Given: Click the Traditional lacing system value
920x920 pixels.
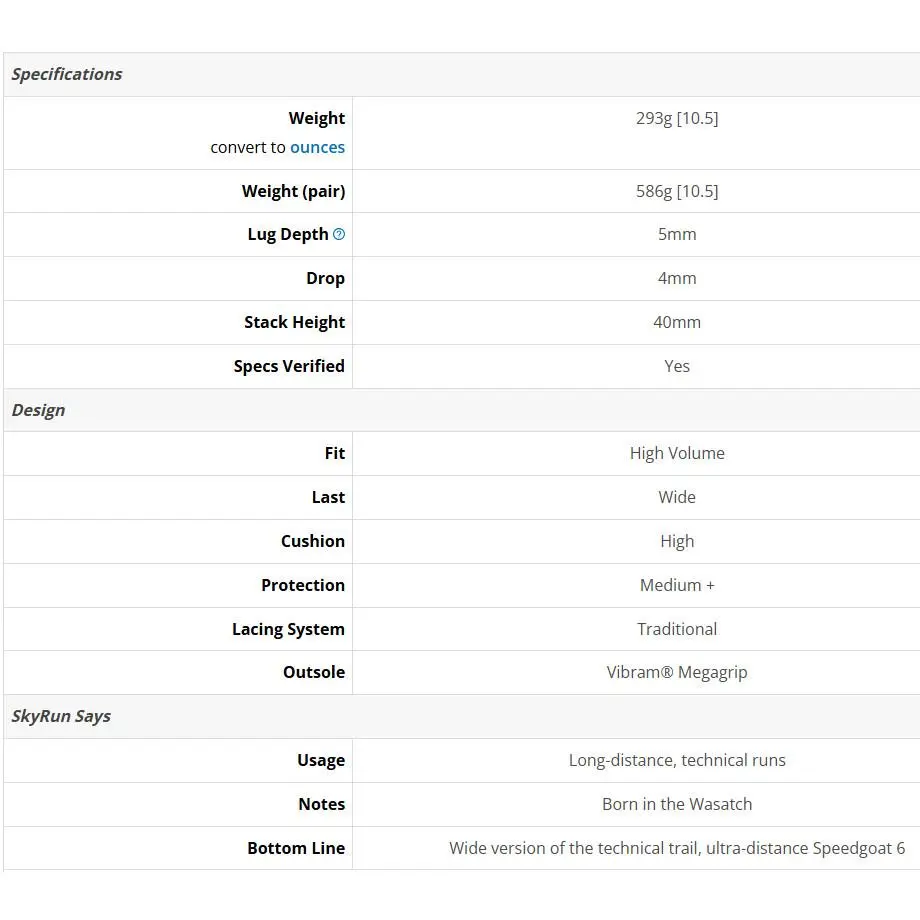Looking at the screenshot, I should click(677, 629).
